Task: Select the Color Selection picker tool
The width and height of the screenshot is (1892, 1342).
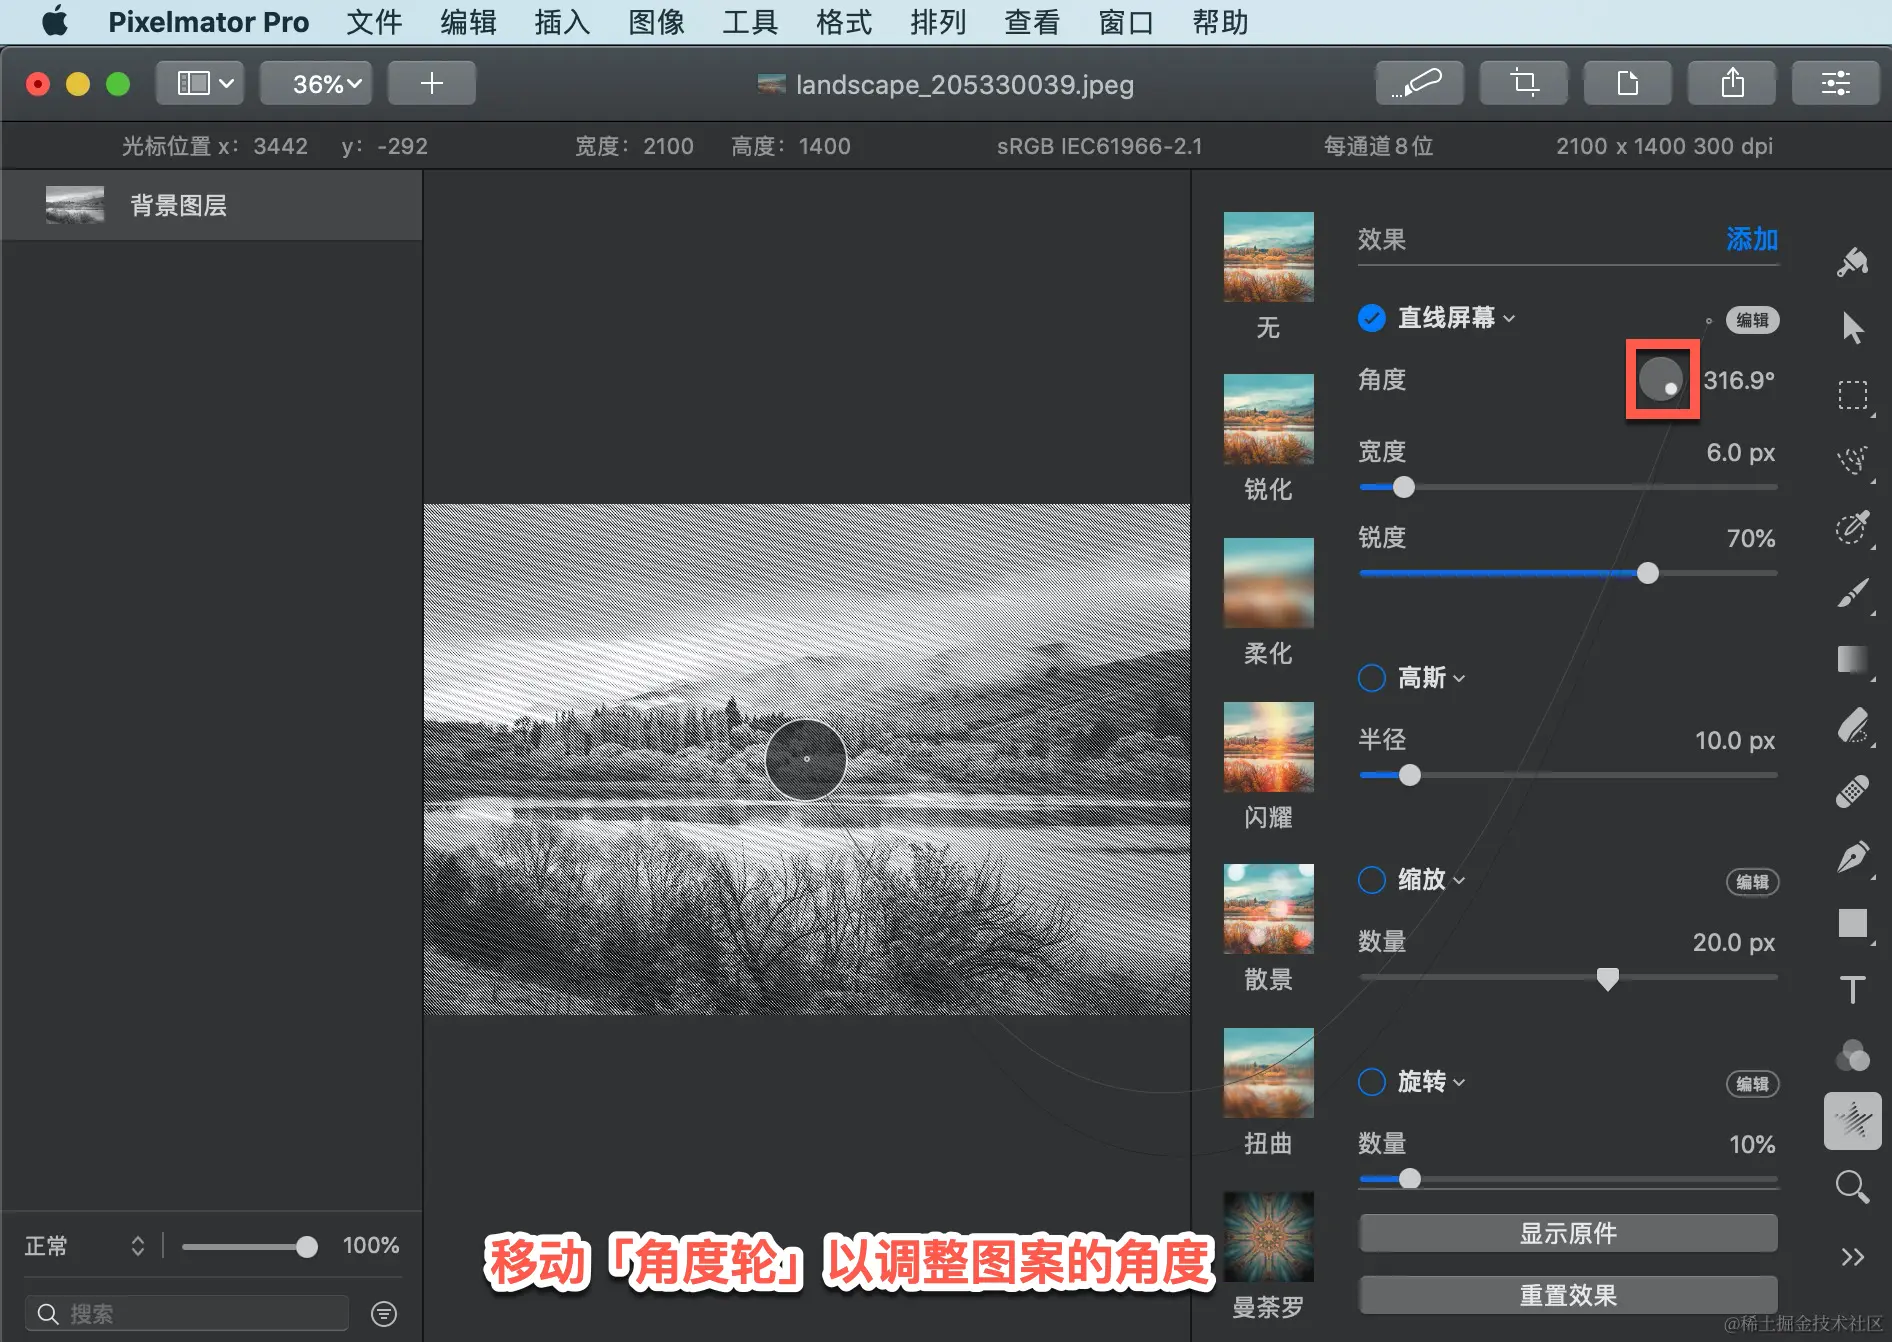Action: coord(1852,526)
